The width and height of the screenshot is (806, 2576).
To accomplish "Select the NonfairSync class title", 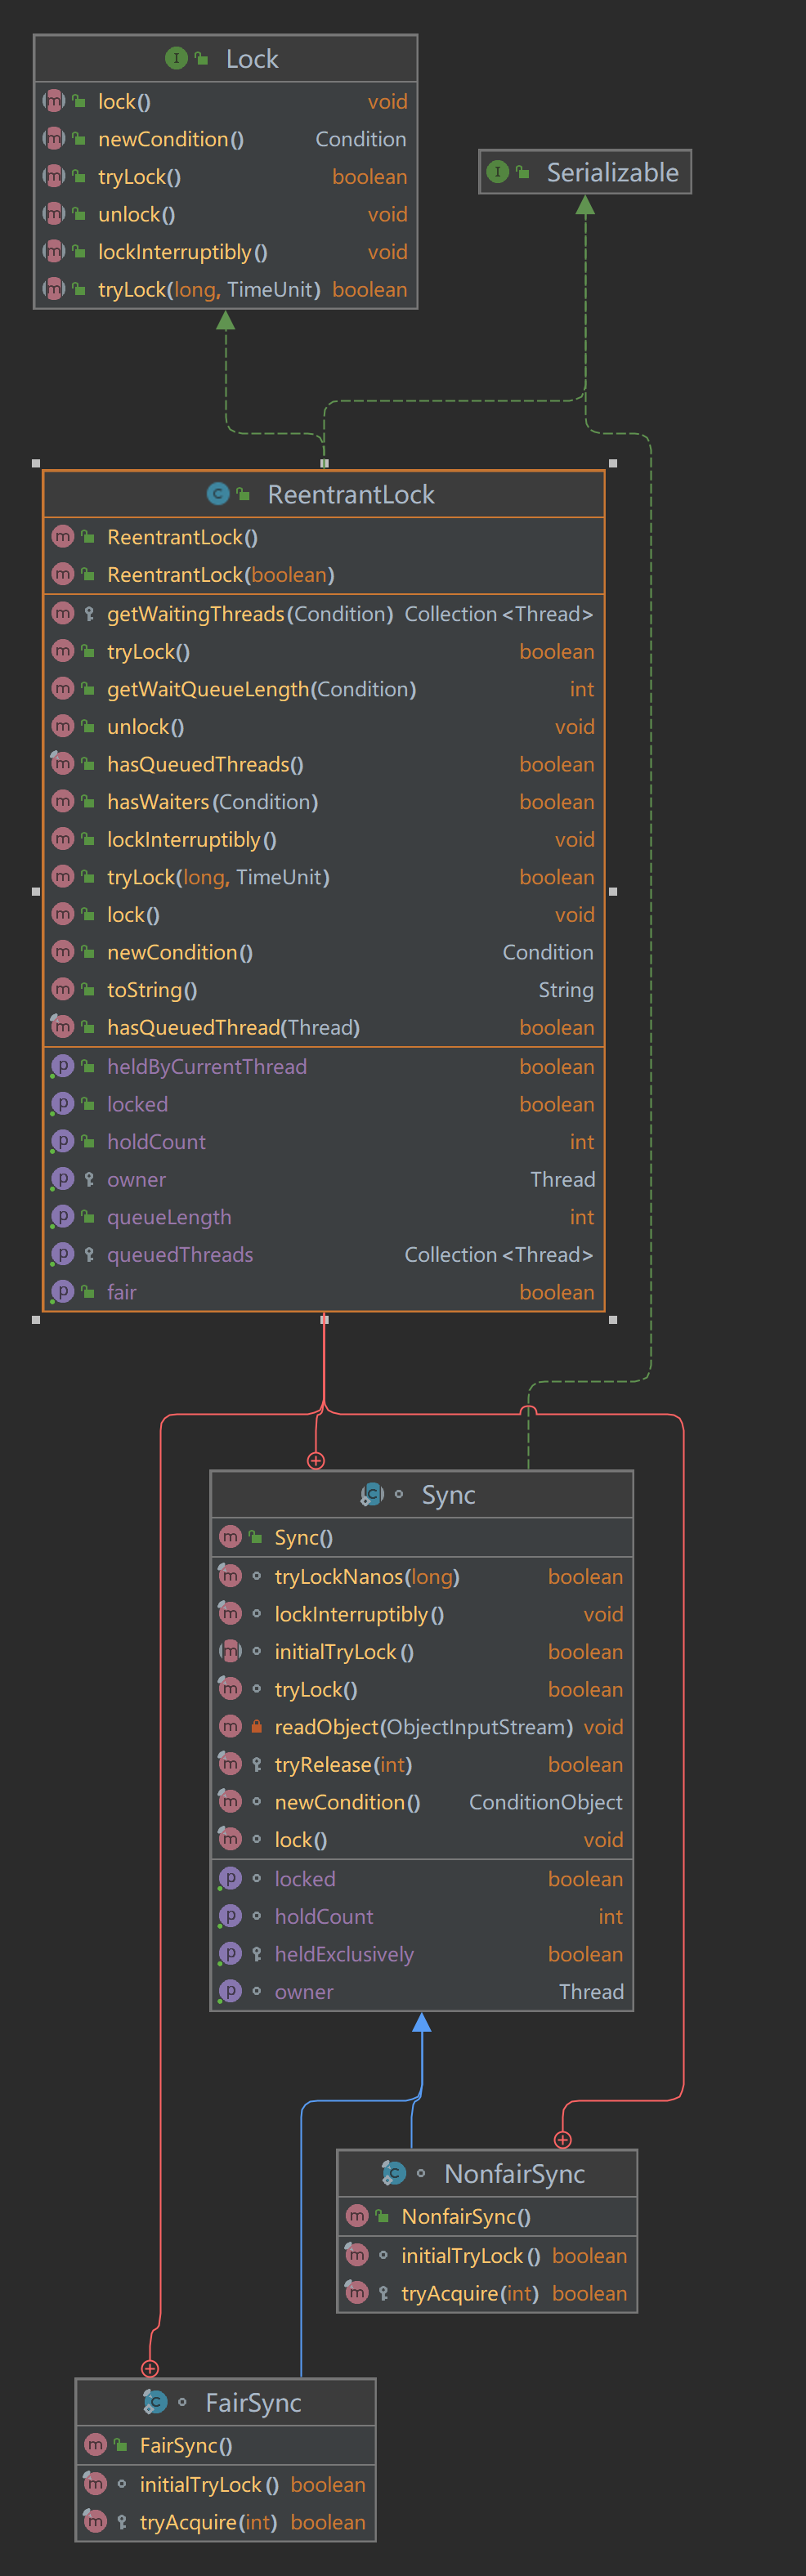I will (x=515, y=2174).
